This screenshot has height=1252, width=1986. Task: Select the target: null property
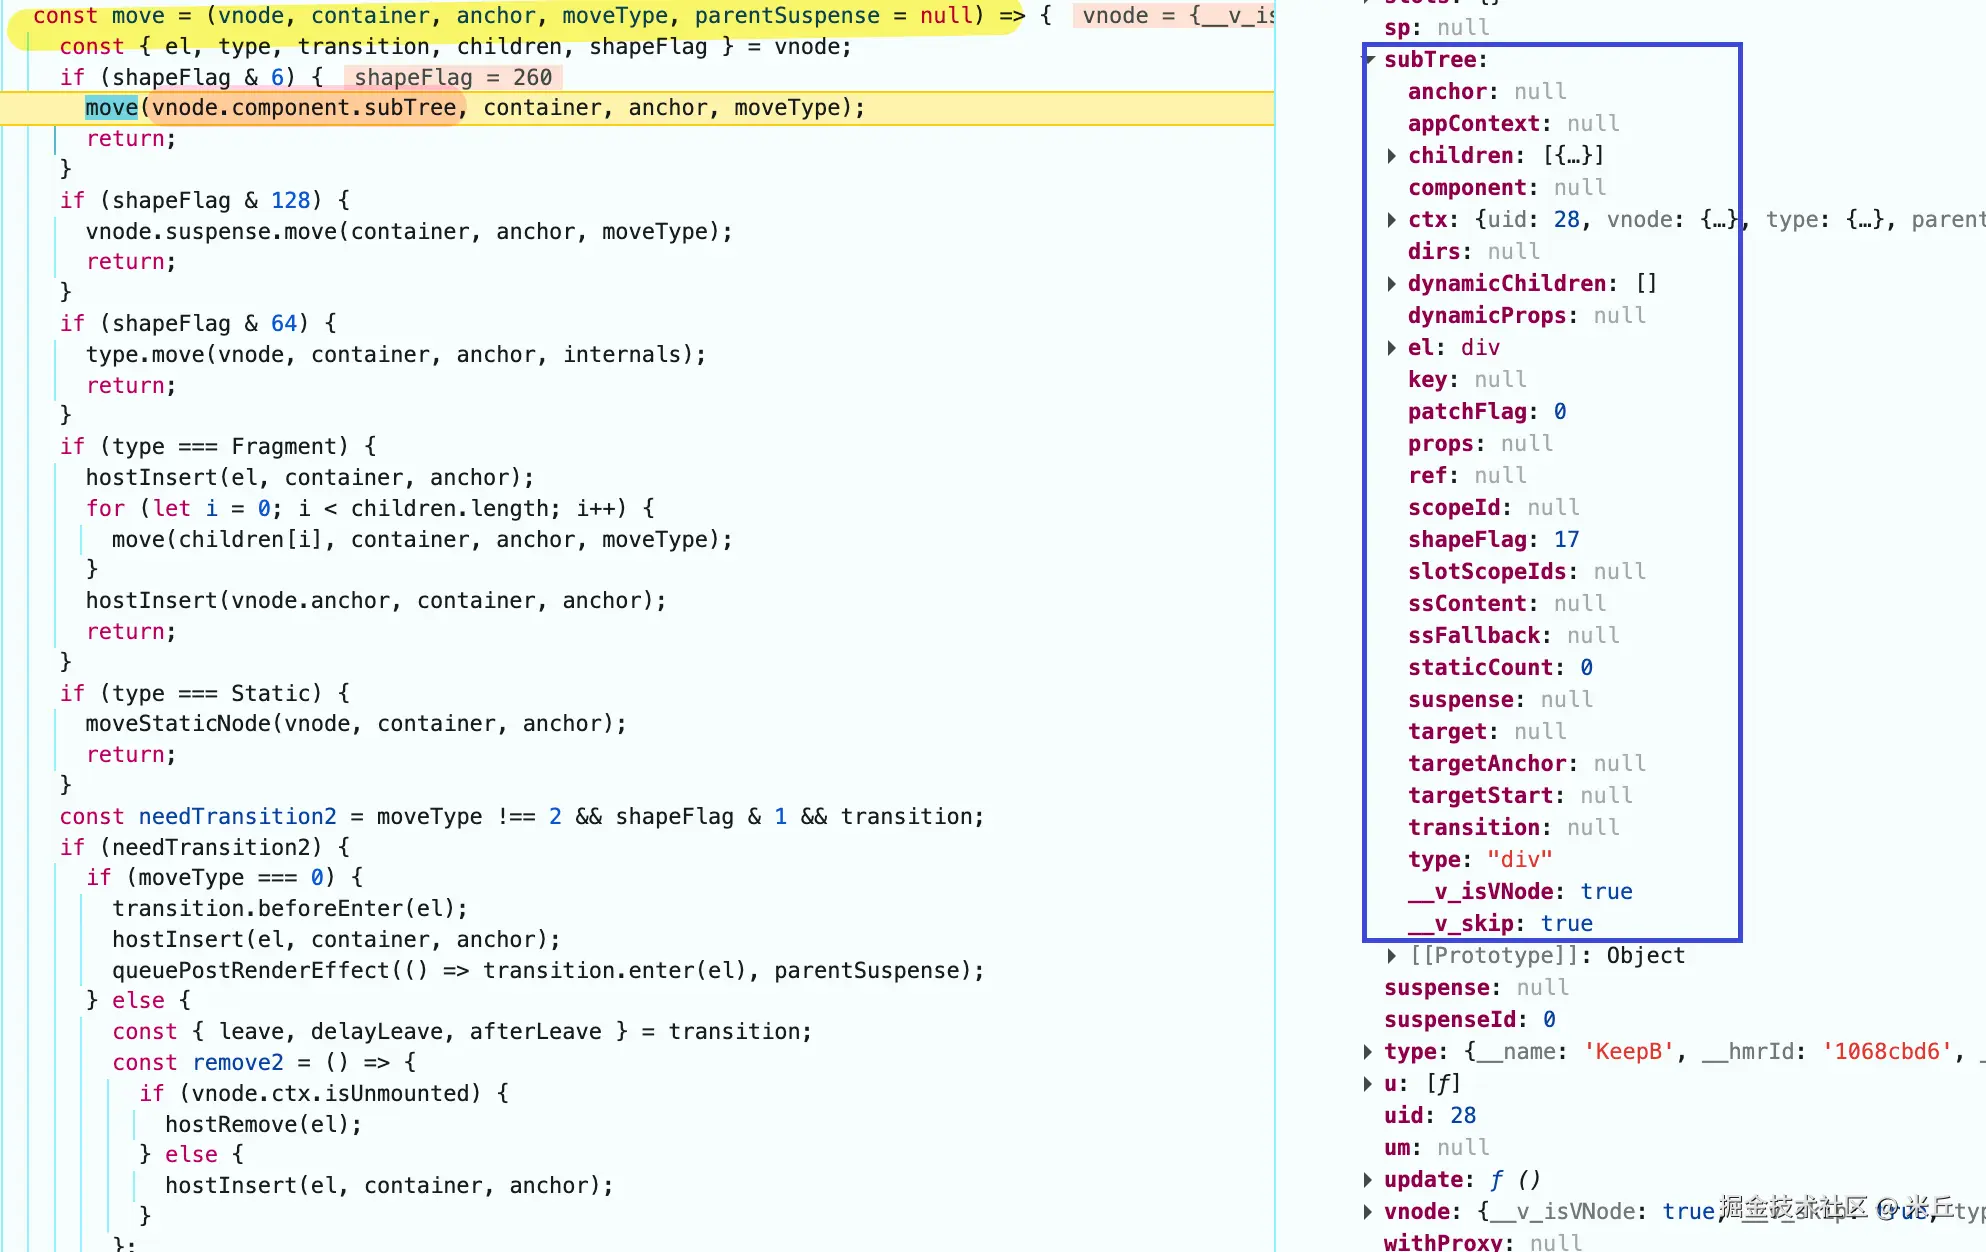1486,732
